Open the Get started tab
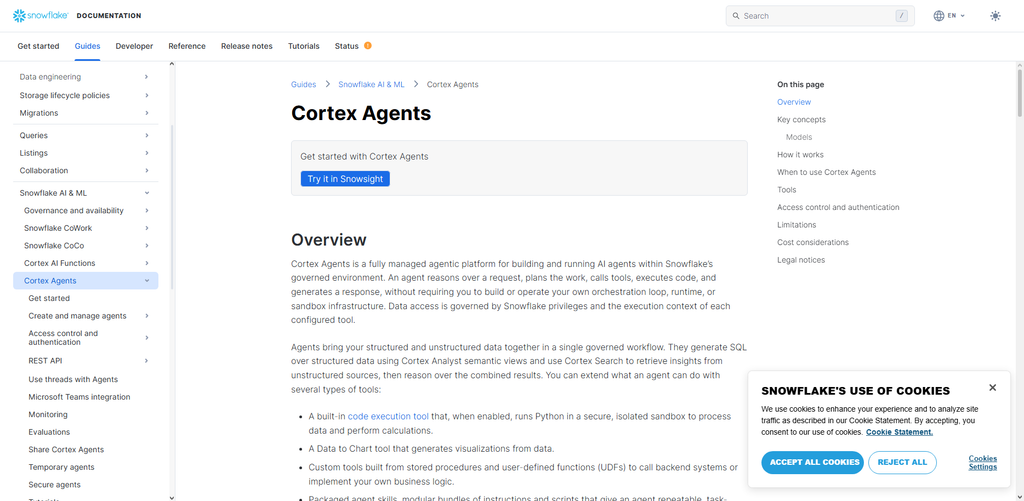The width and height of the screenshot is (1024, 501). [x=38, y=46]
